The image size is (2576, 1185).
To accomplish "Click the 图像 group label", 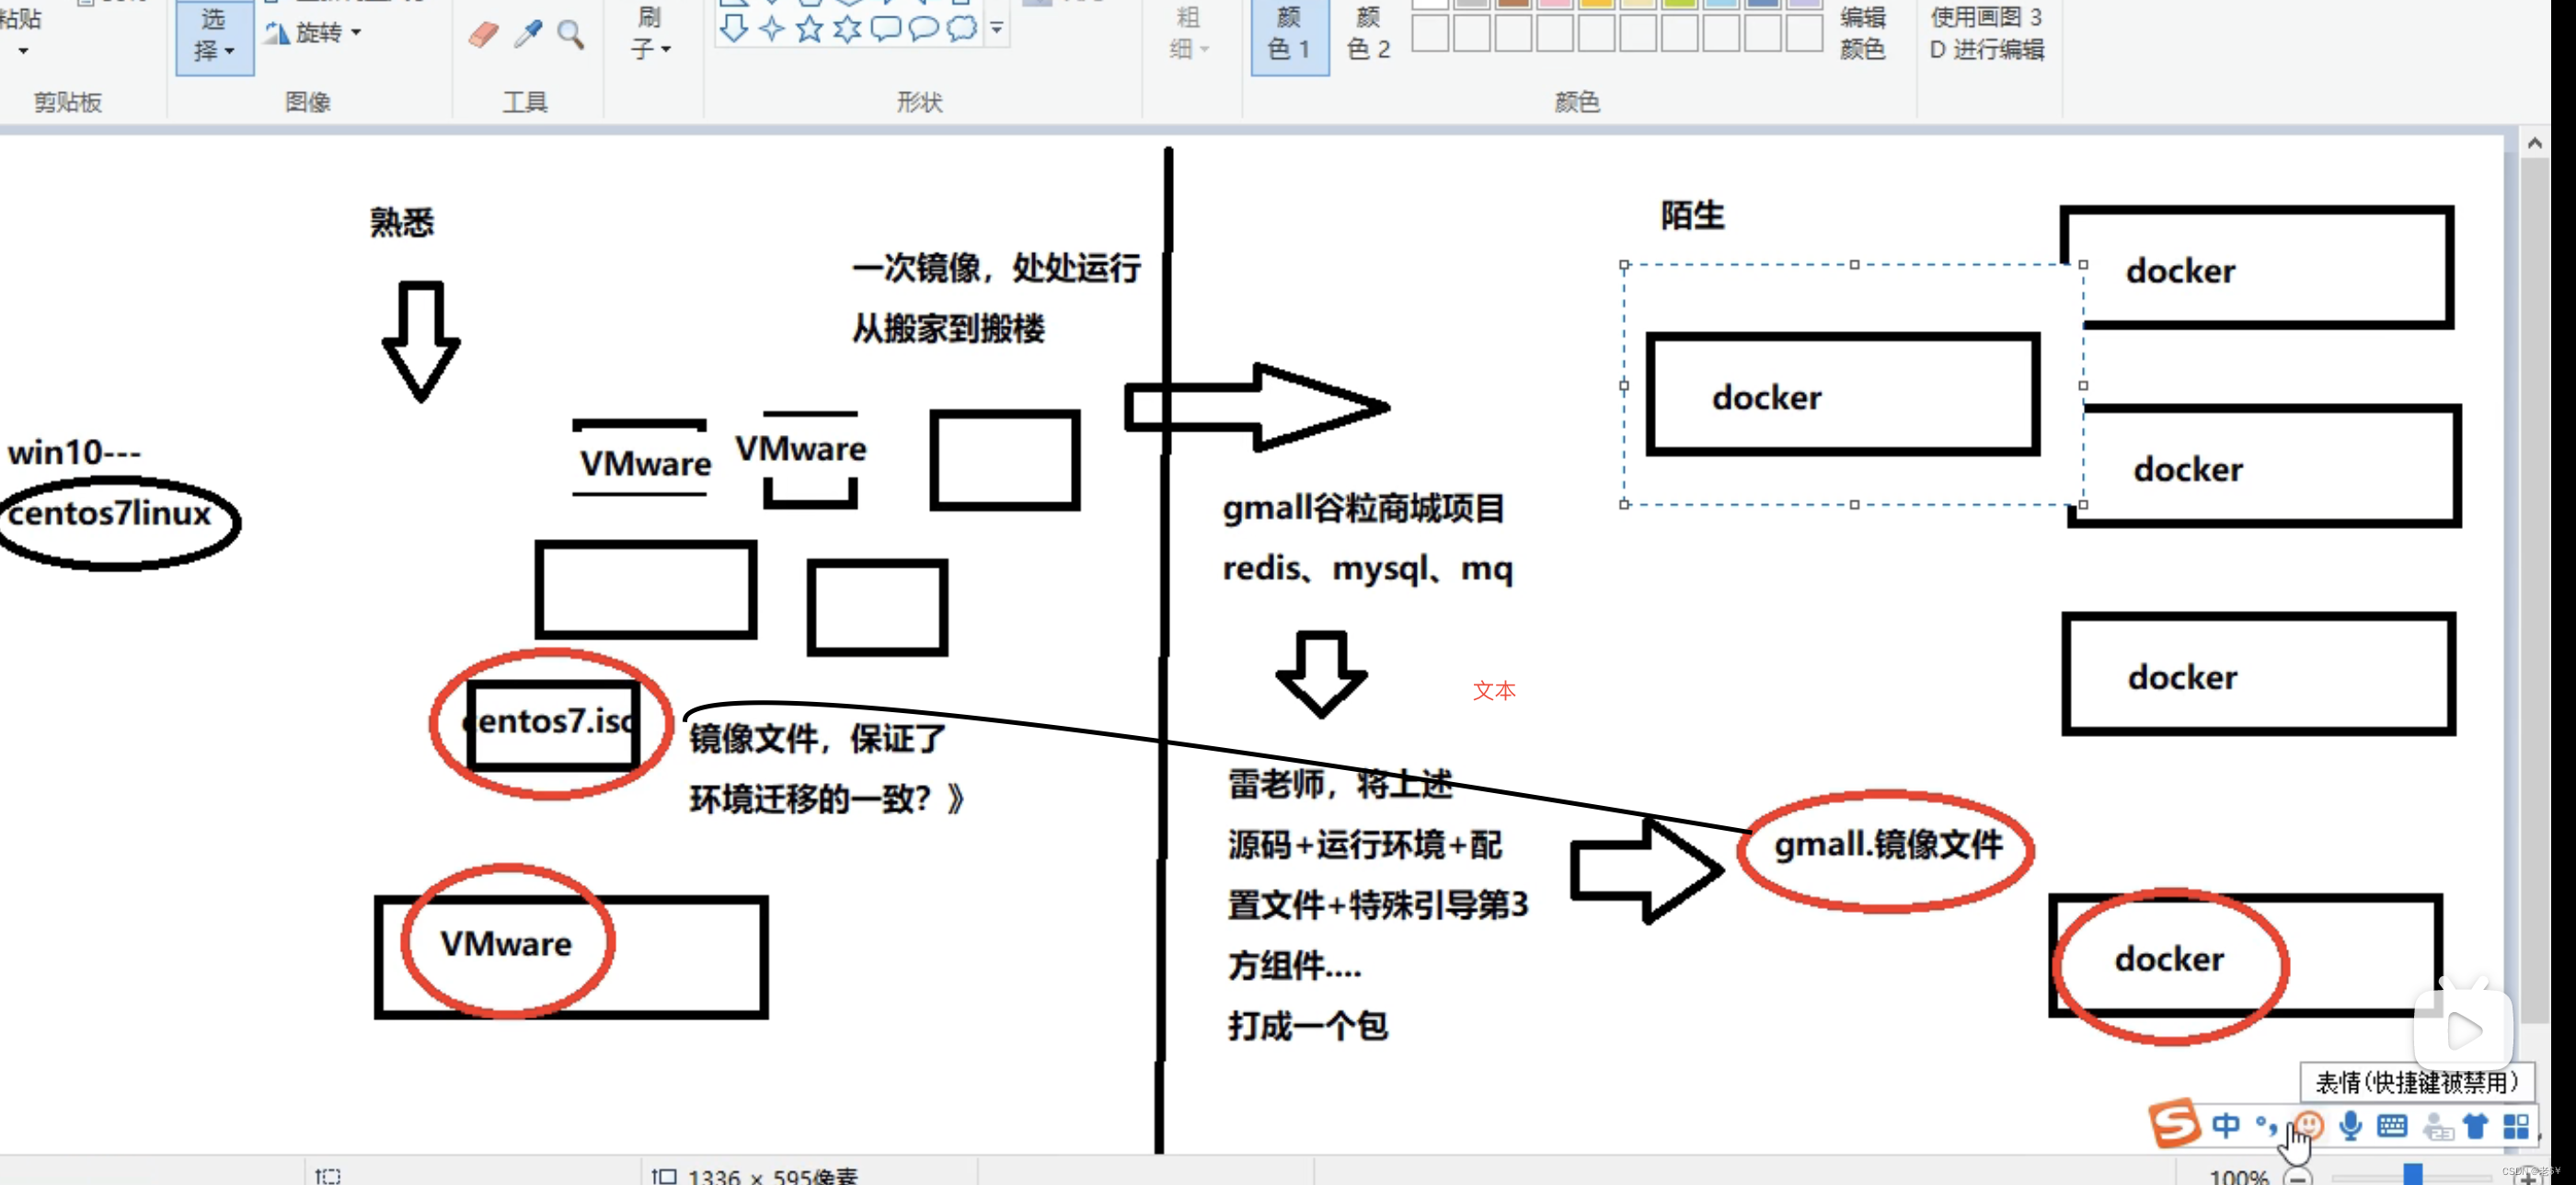I will tap(308, 102).
